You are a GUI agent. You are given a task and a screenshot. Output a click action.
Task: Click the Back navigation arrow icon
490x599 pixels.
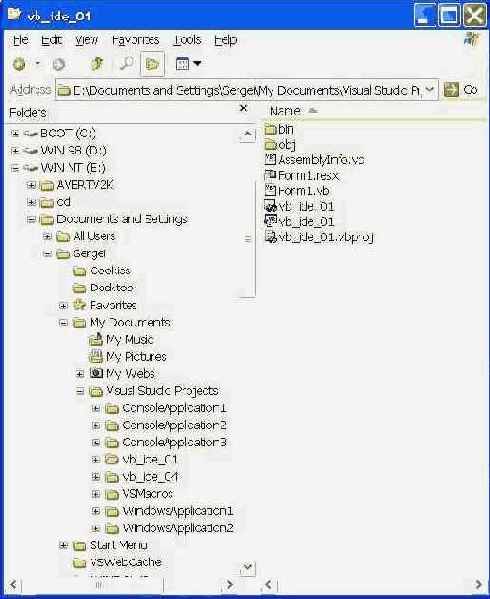point(19,64)
